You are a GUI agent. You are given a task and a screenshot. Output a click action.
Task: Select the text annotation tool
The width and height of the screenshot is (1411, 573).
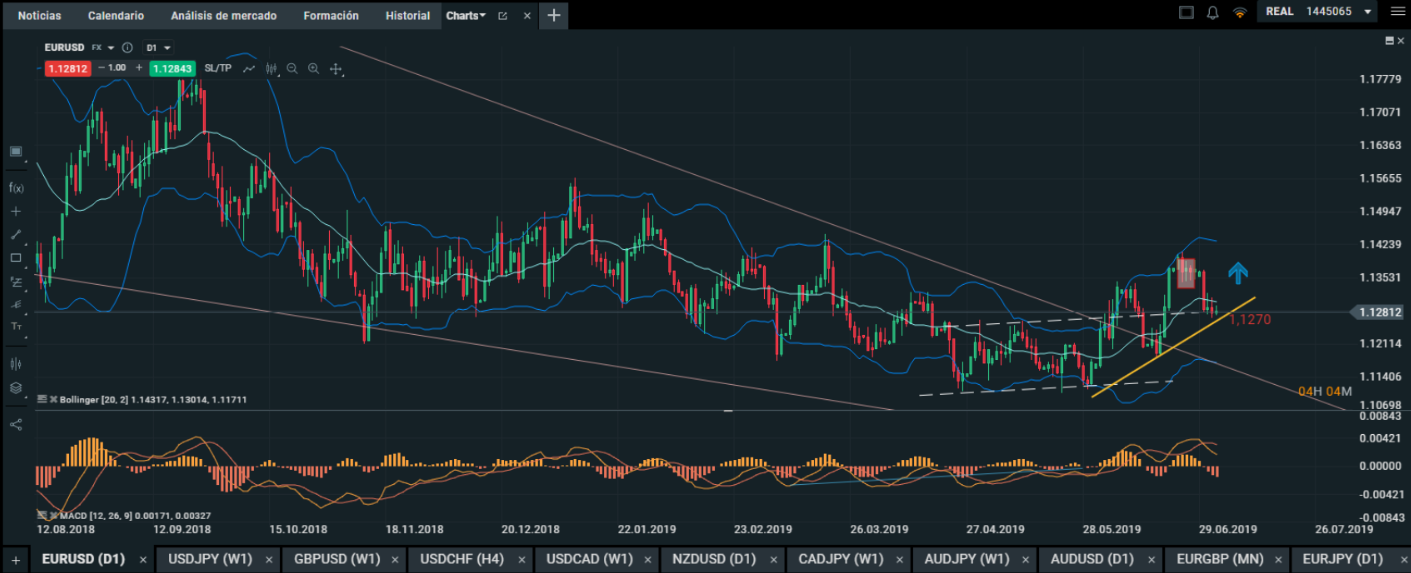coord(16,327)
